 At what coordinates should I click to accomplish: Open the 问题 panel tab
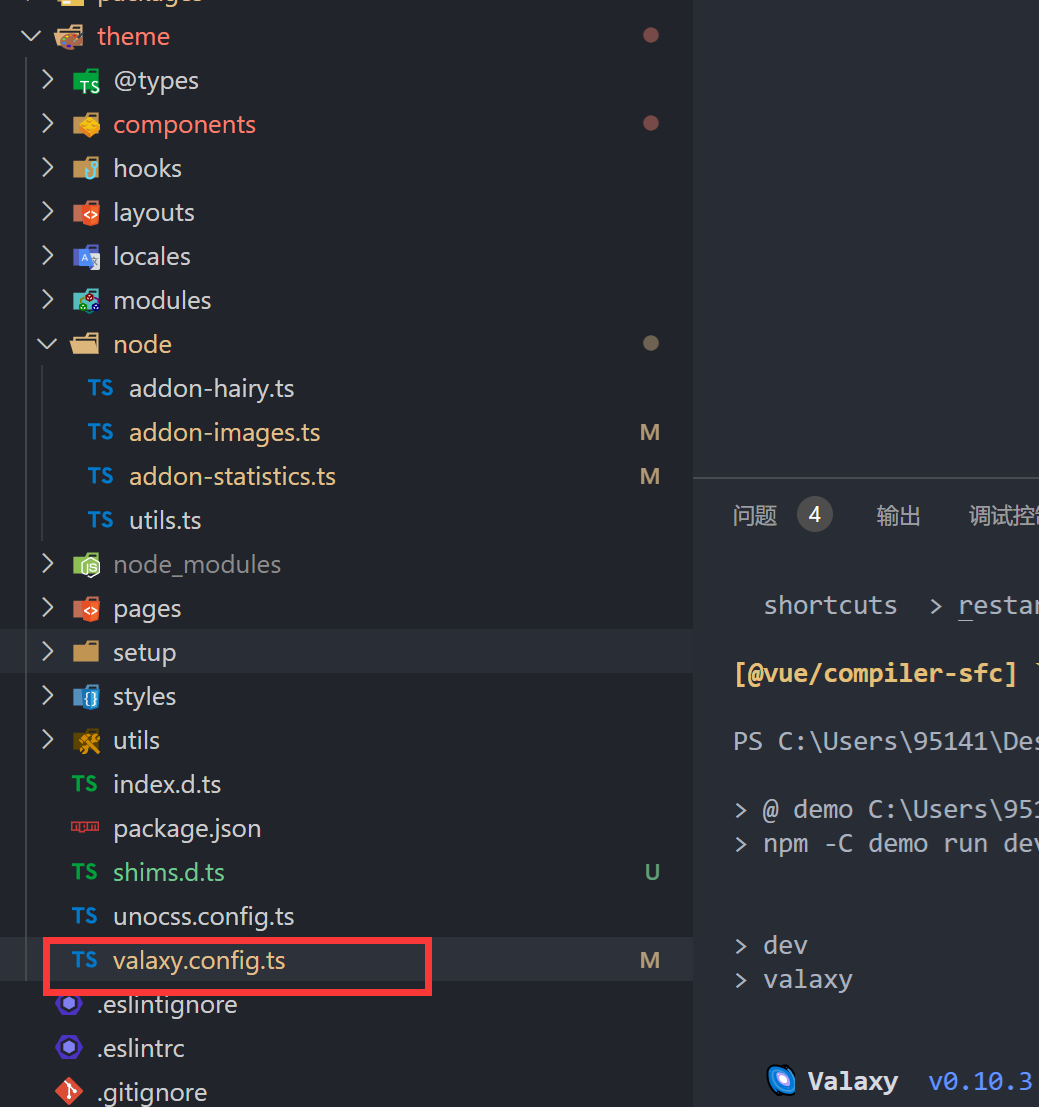(755, 515)
